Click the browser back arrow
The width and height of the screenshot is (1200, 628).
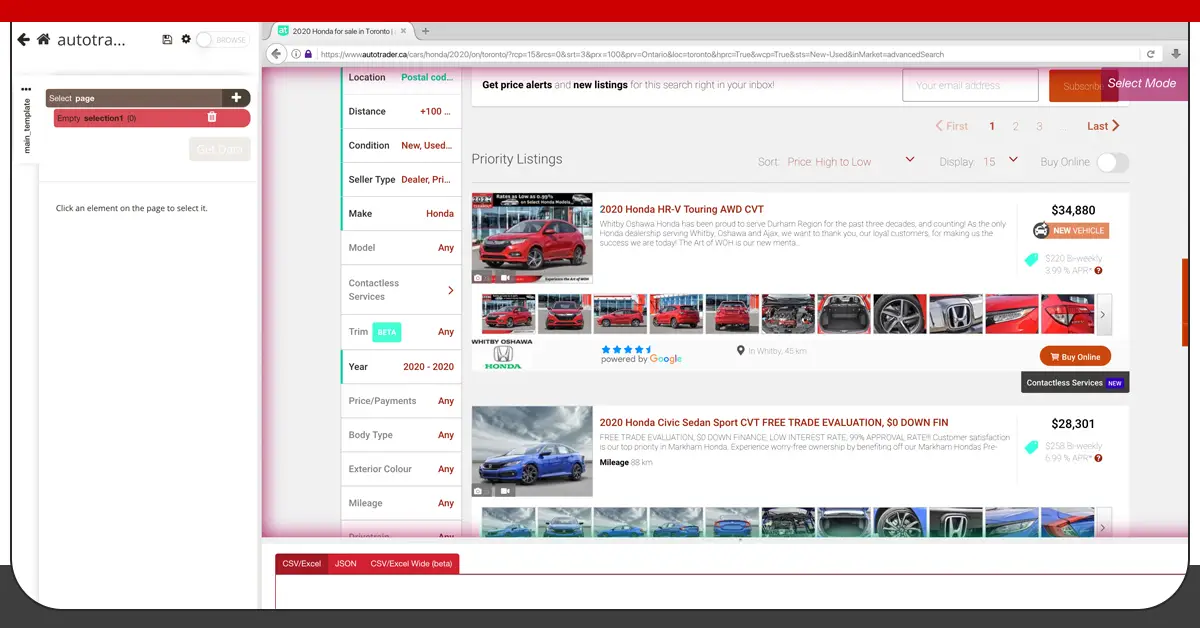[x=277, y=54]
